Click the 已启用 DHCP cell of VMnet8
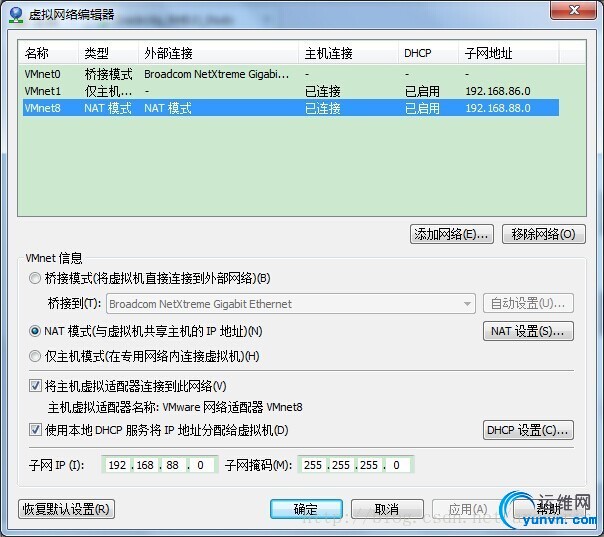604x537 pixels. (x=422, y=108)
